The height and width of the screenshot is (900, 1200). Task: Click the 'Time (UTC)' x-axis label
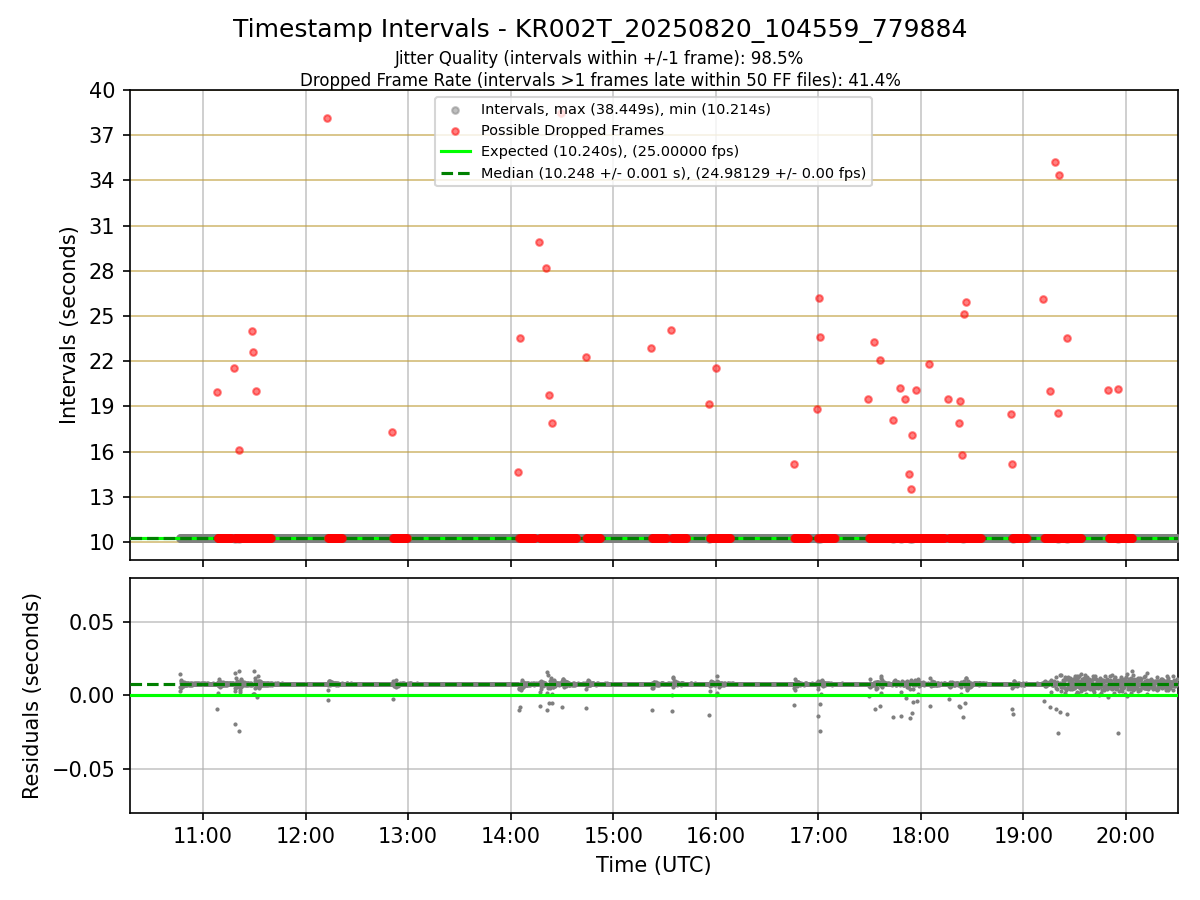[x=653, y=865]
